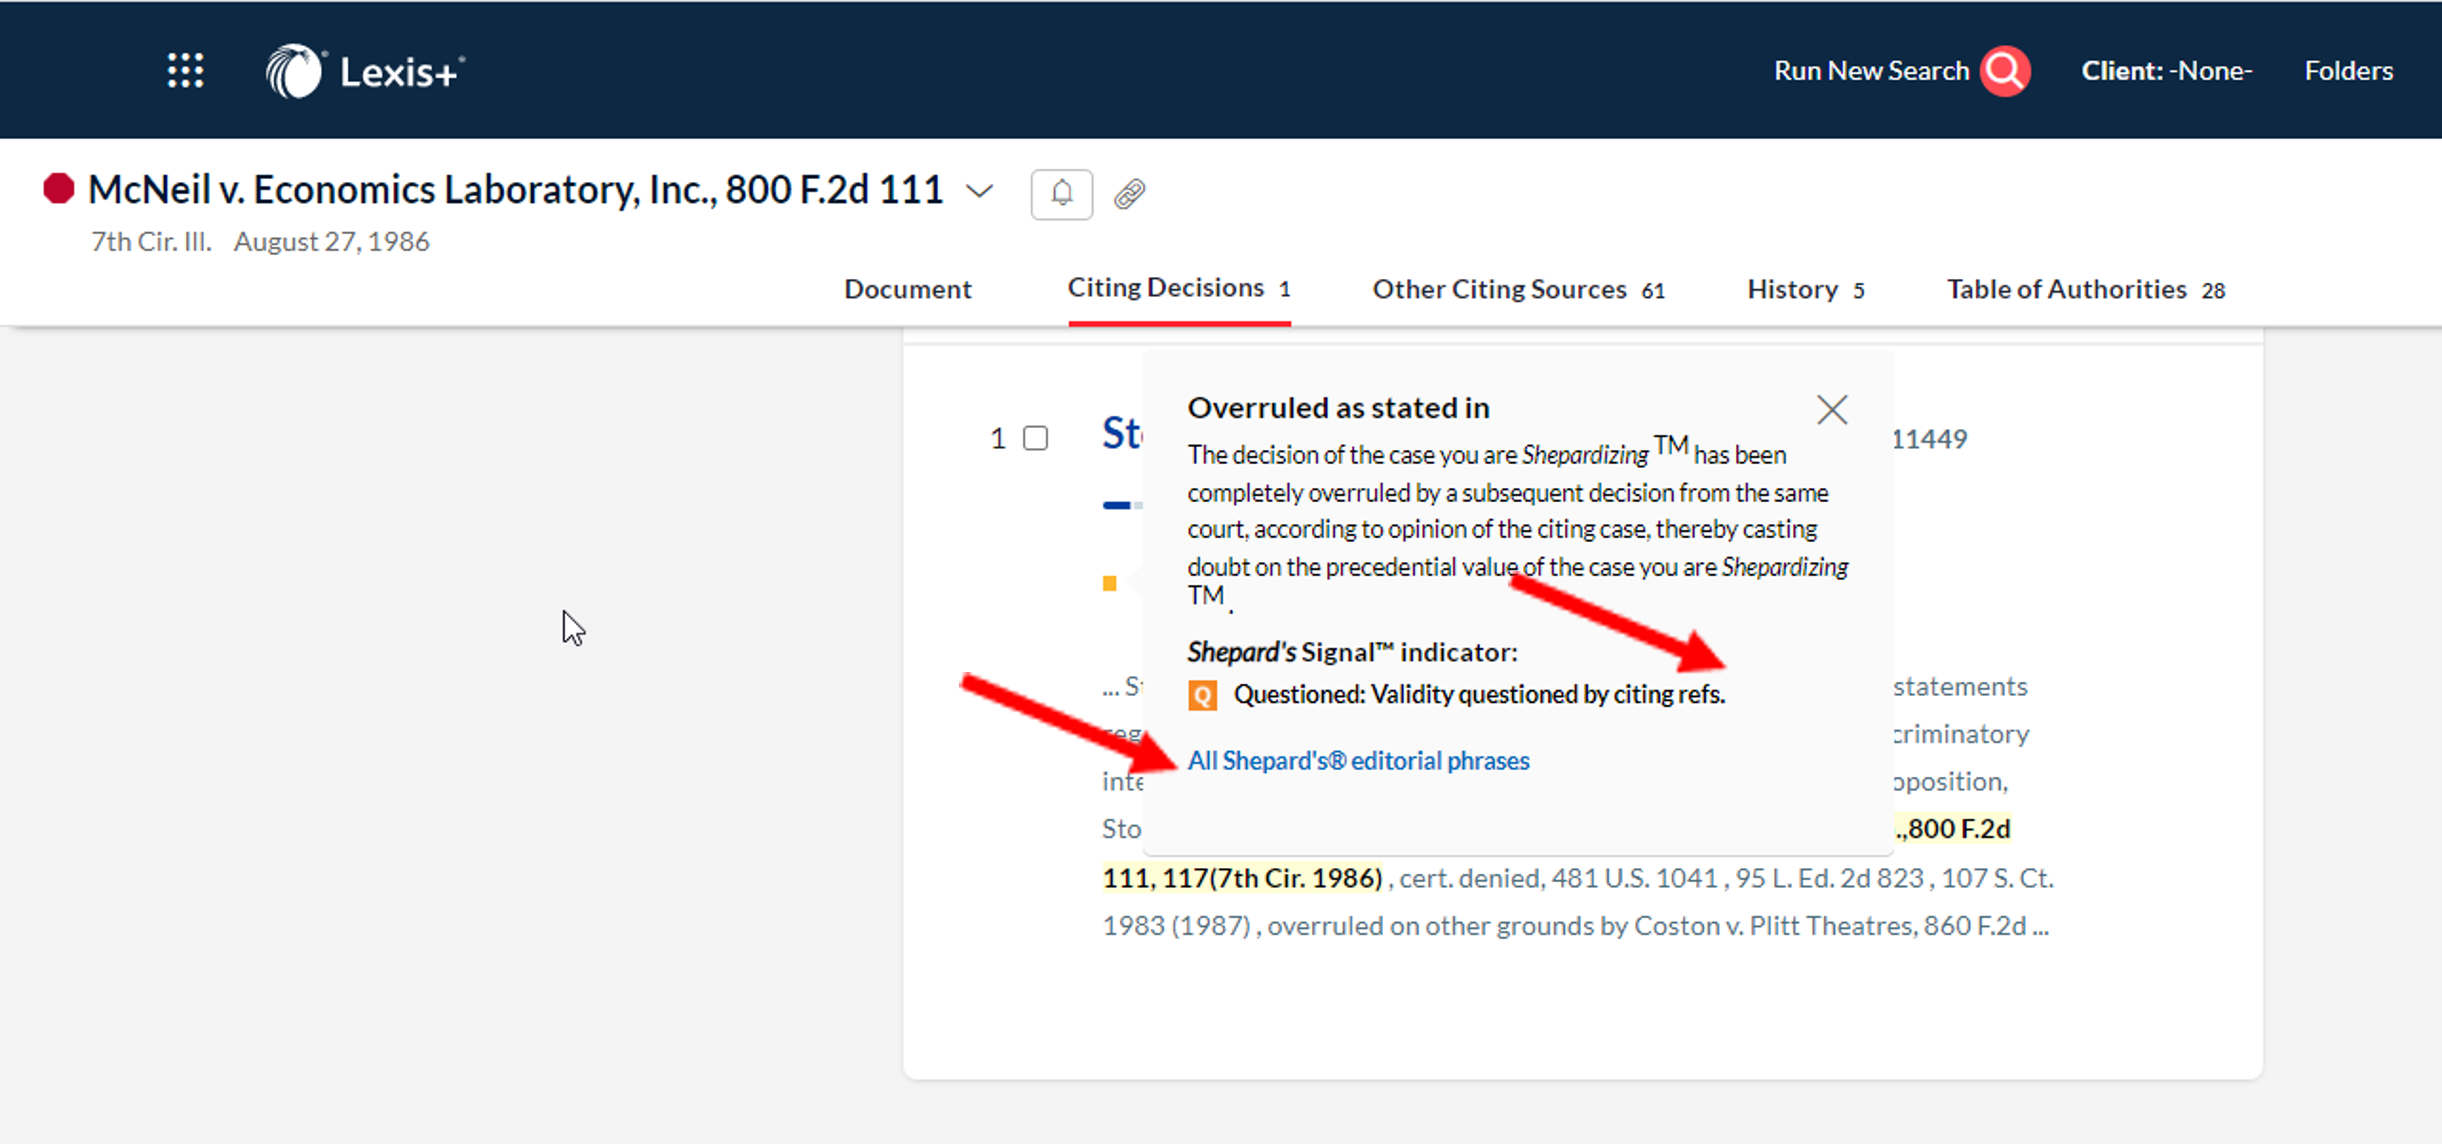Viewport: 2442px width, 1144px height.
Task: Open Folders in the top bar
Action: 2349,71
